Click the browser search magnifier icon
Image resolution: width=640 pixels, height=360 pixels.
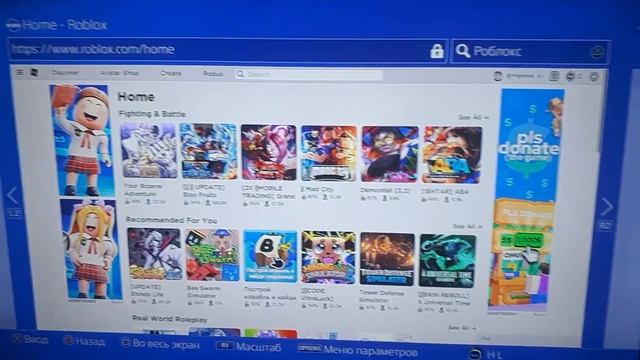pyautogui.click(x=463, y=51)
